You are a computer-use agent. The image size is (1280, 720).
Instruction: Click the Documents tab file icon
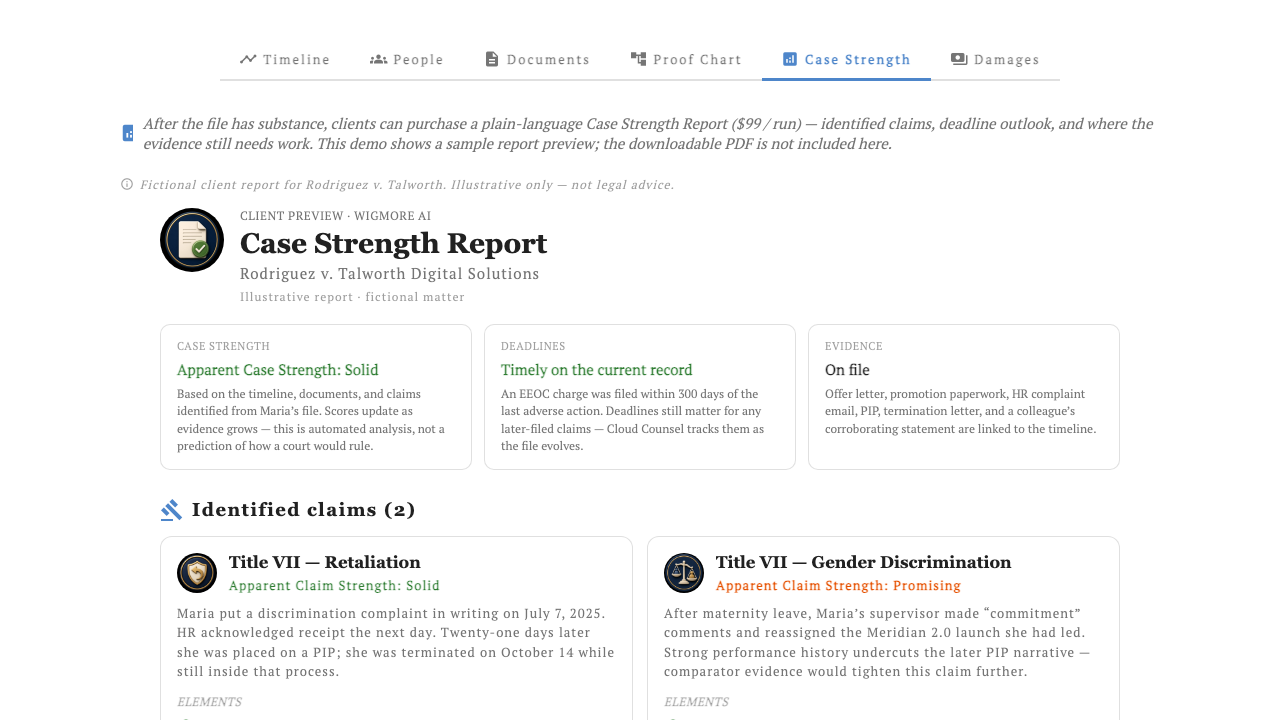491,59
